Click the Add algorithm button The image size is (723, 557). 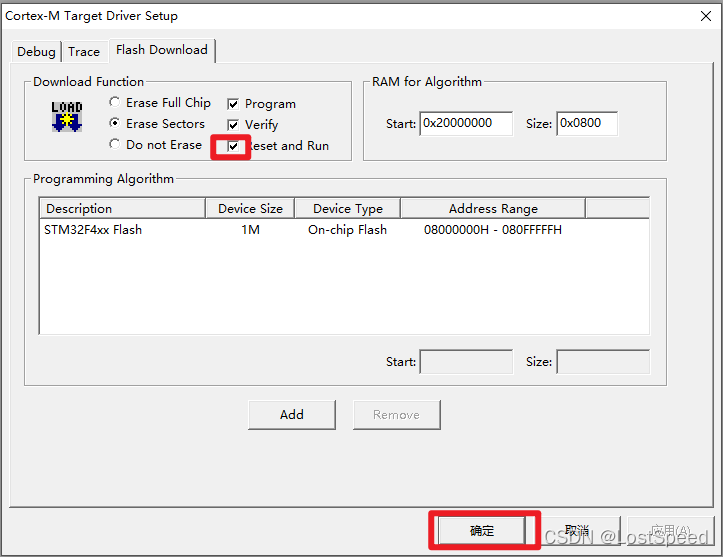pyautogui.click(x=292, y=415)
